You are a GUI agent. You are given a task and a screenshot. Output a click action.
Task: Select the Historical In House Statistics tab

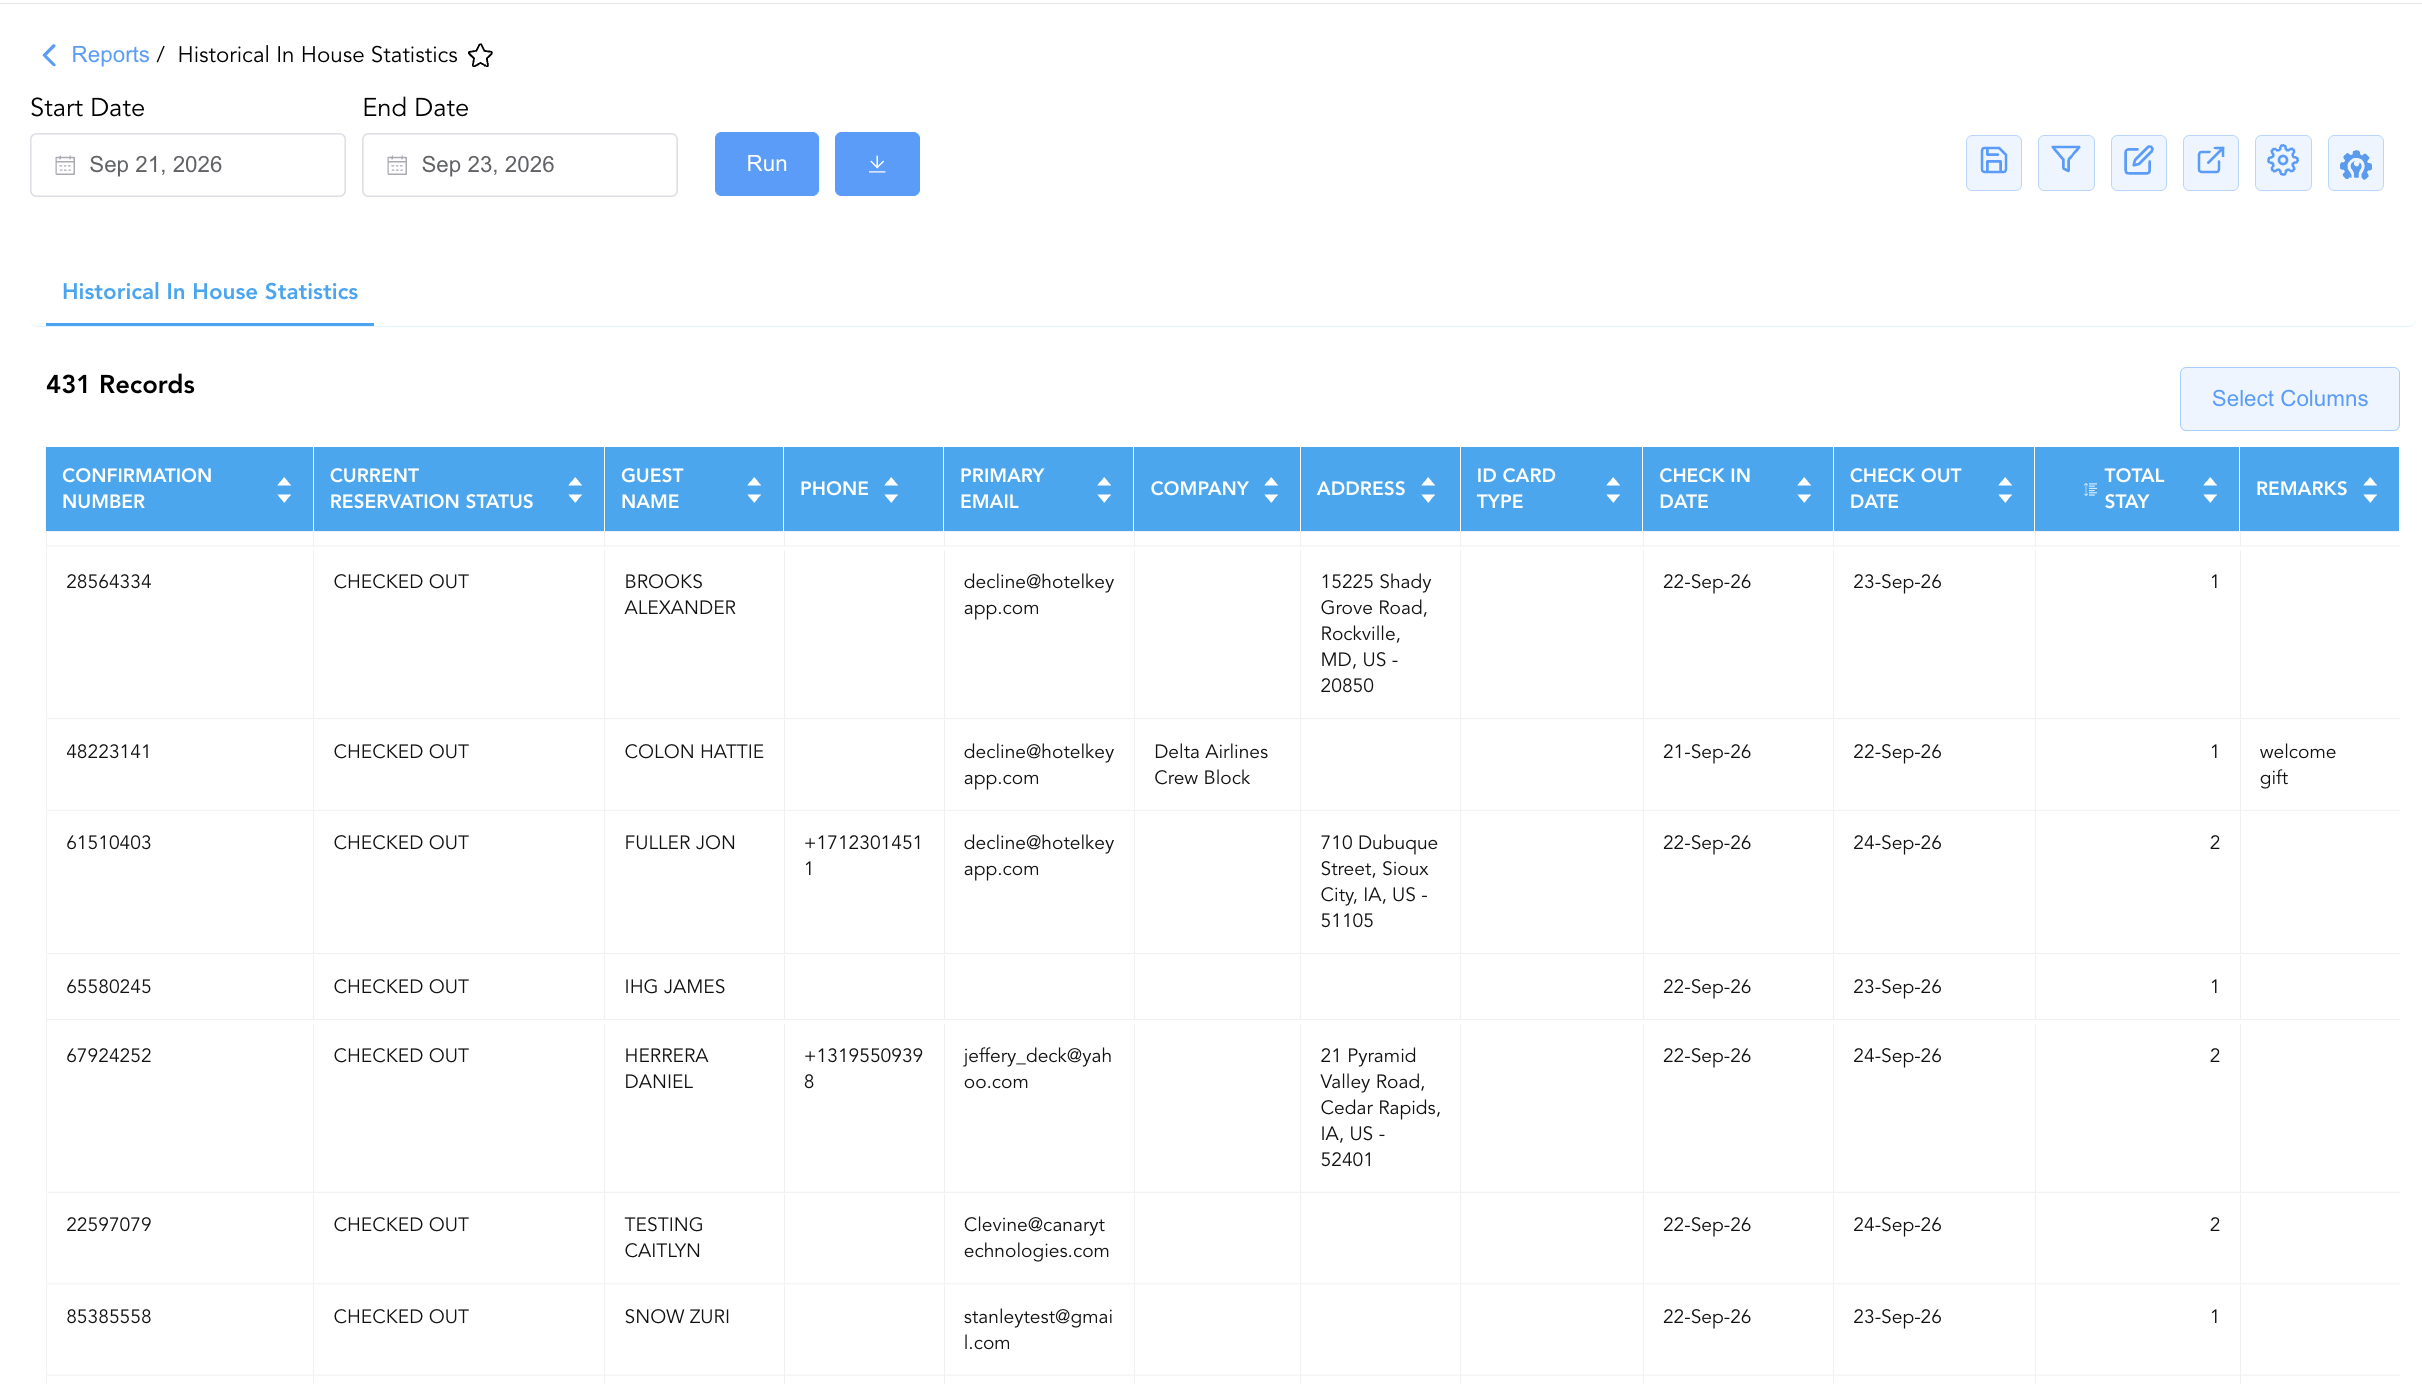(210, 291)
